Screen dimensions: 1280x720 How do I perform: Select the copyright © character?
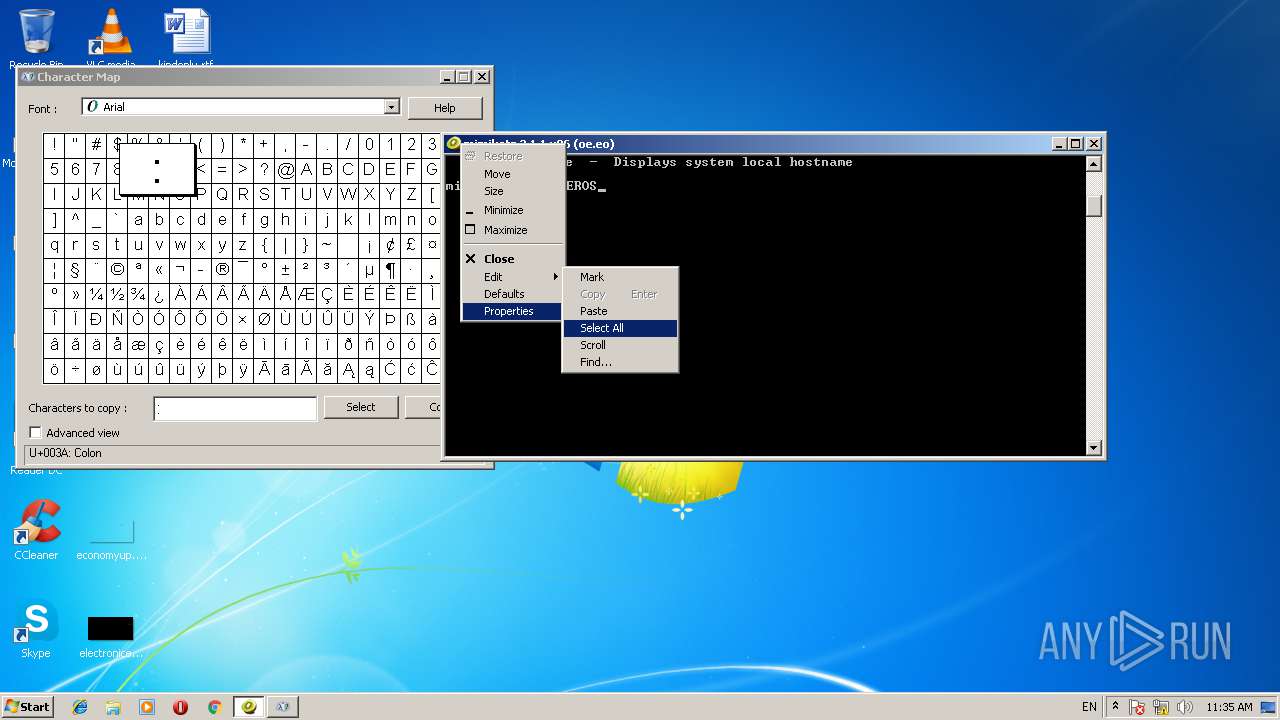pyautogui.click(x=117, y=270)
